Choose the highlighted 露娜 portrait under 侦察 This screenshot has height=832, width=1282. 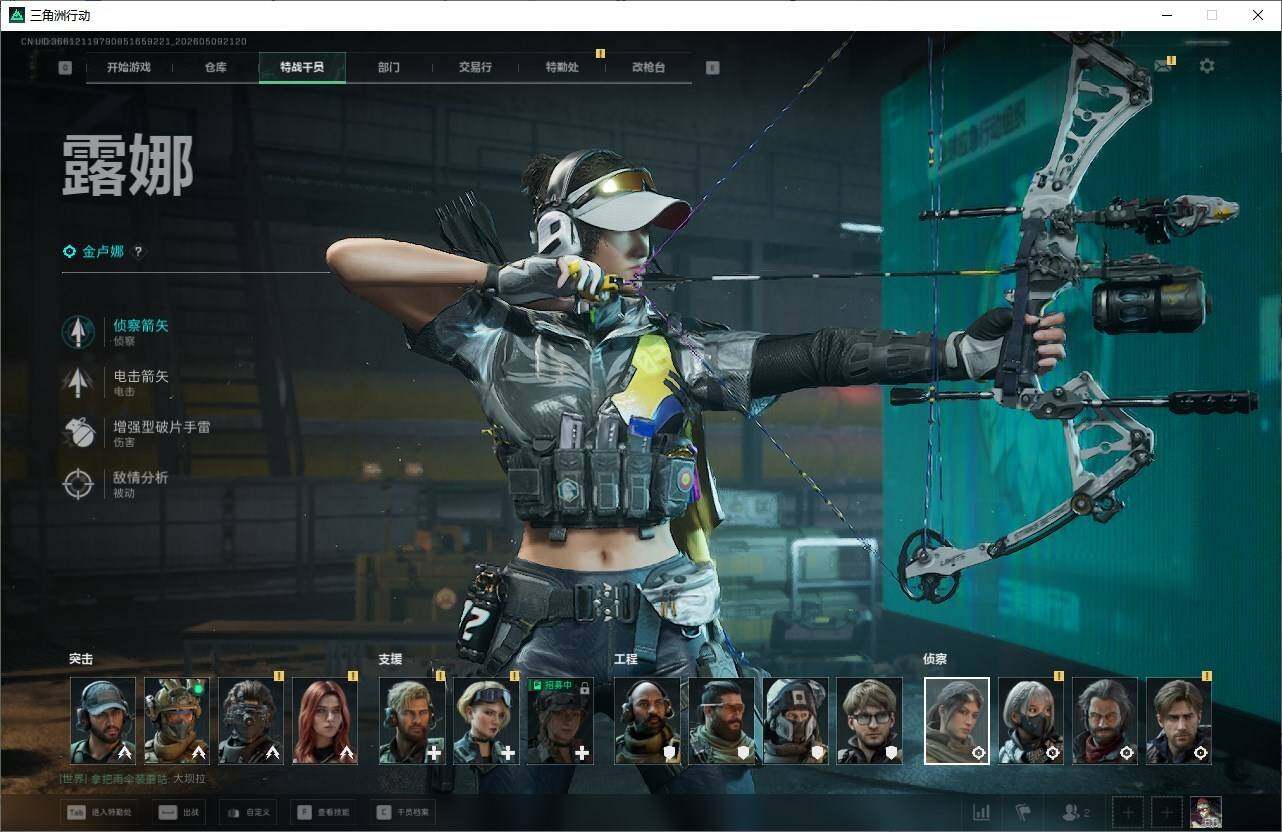pos(957,721)
